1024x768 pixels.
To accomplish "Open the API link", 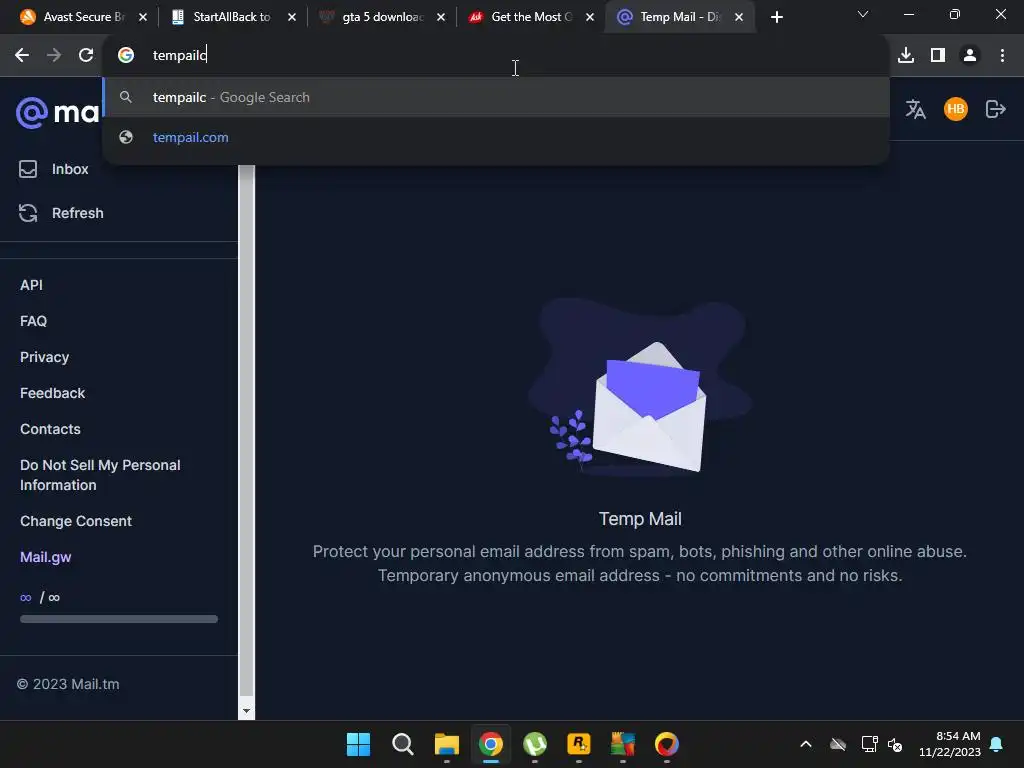I will pos(31,285).
